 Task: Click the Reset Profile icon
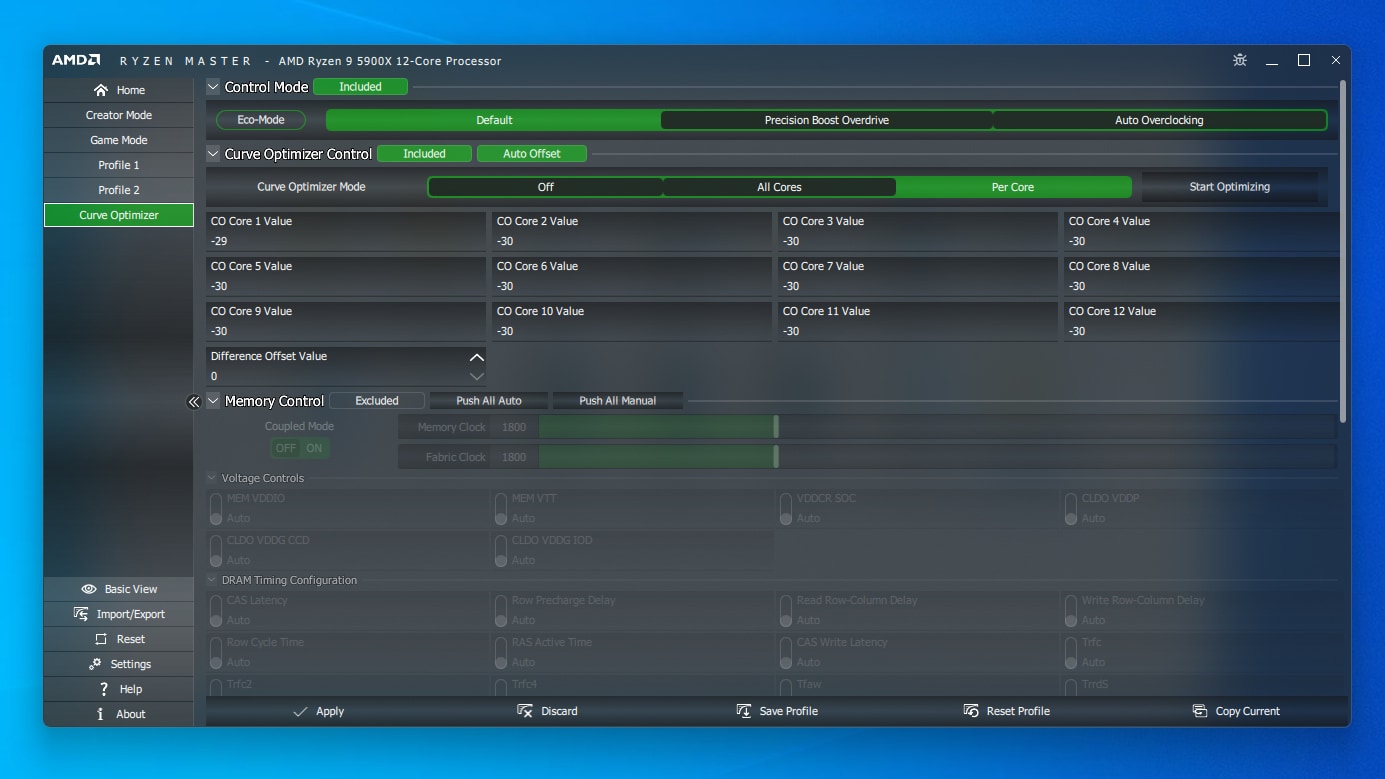(971, 711)
